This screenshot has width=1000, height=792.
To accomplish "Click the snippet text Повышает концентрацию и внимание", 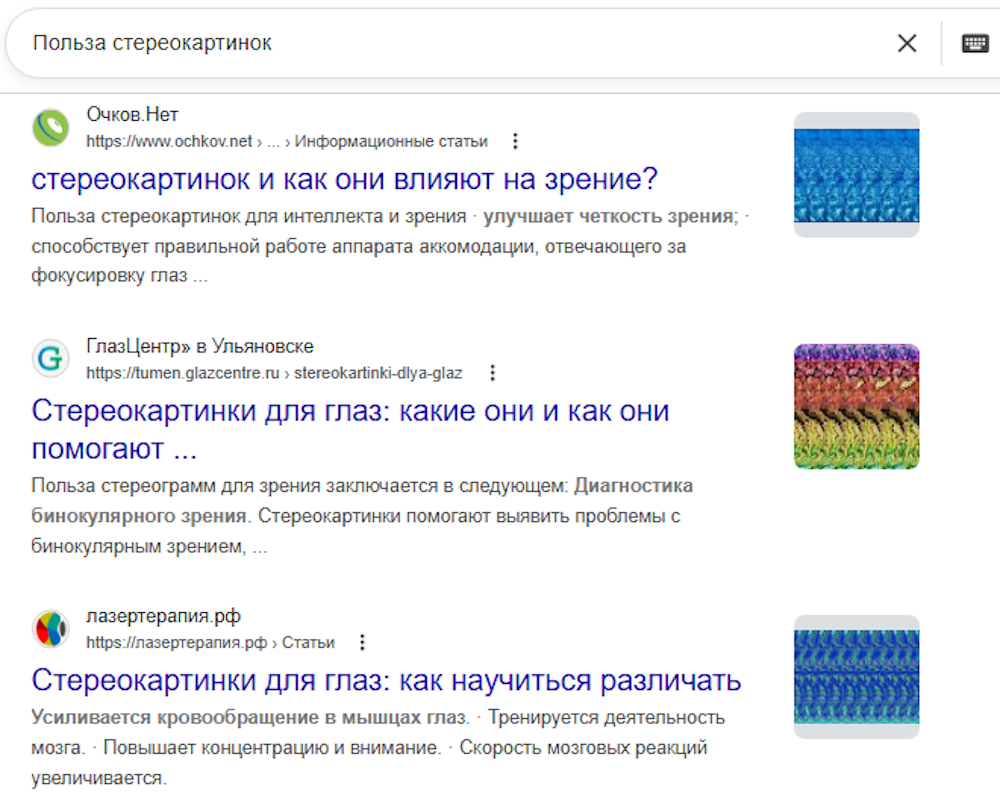I will [272, 747].
